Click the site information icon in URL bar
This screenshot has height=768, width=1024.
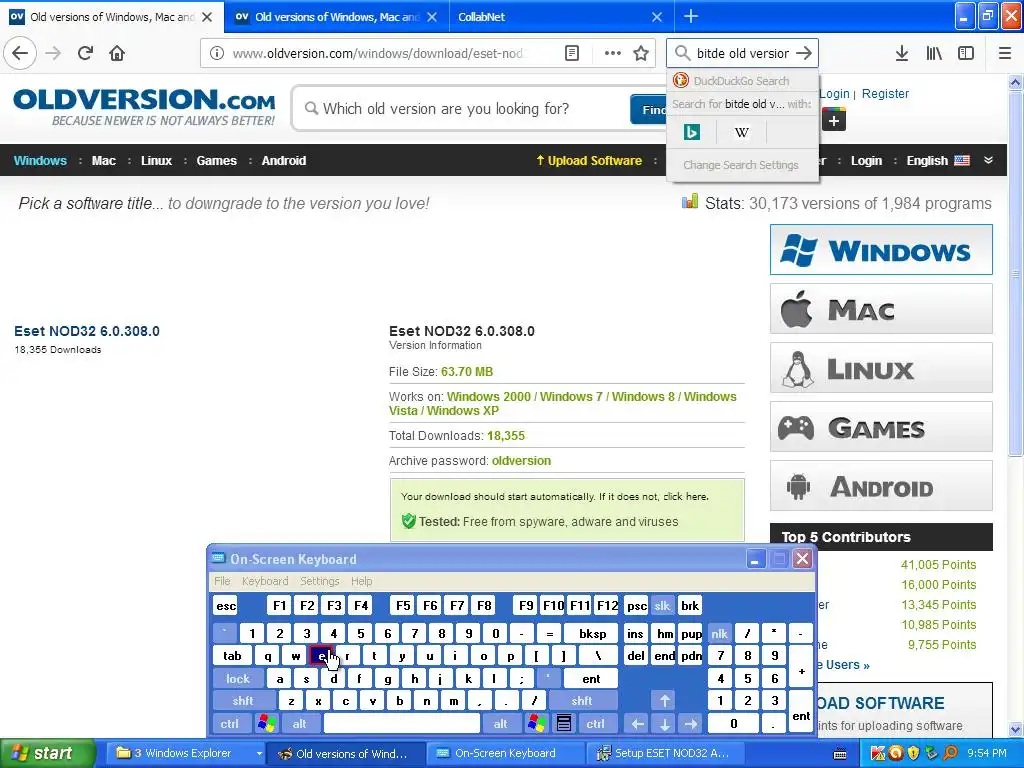pyautogui.click(x=217, y=53)
